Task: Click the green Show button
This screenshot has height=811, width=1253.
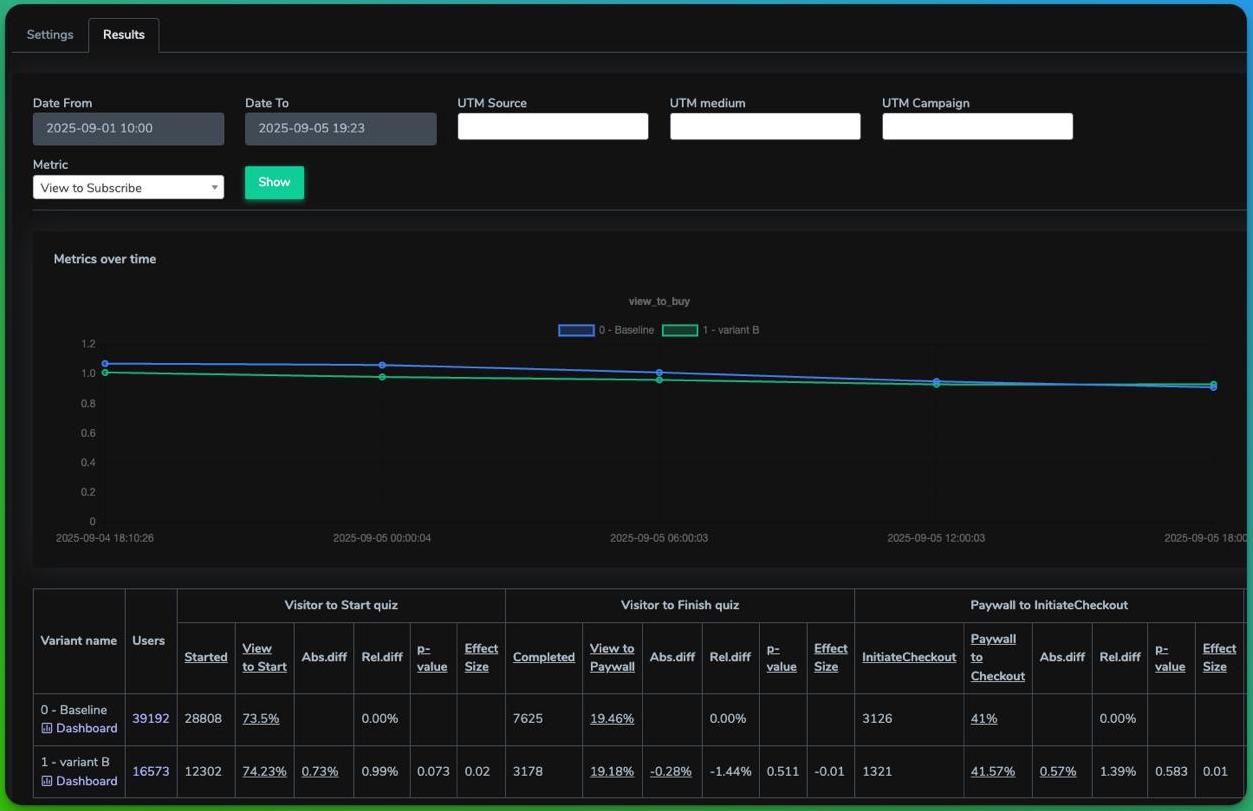Action: 274,182
